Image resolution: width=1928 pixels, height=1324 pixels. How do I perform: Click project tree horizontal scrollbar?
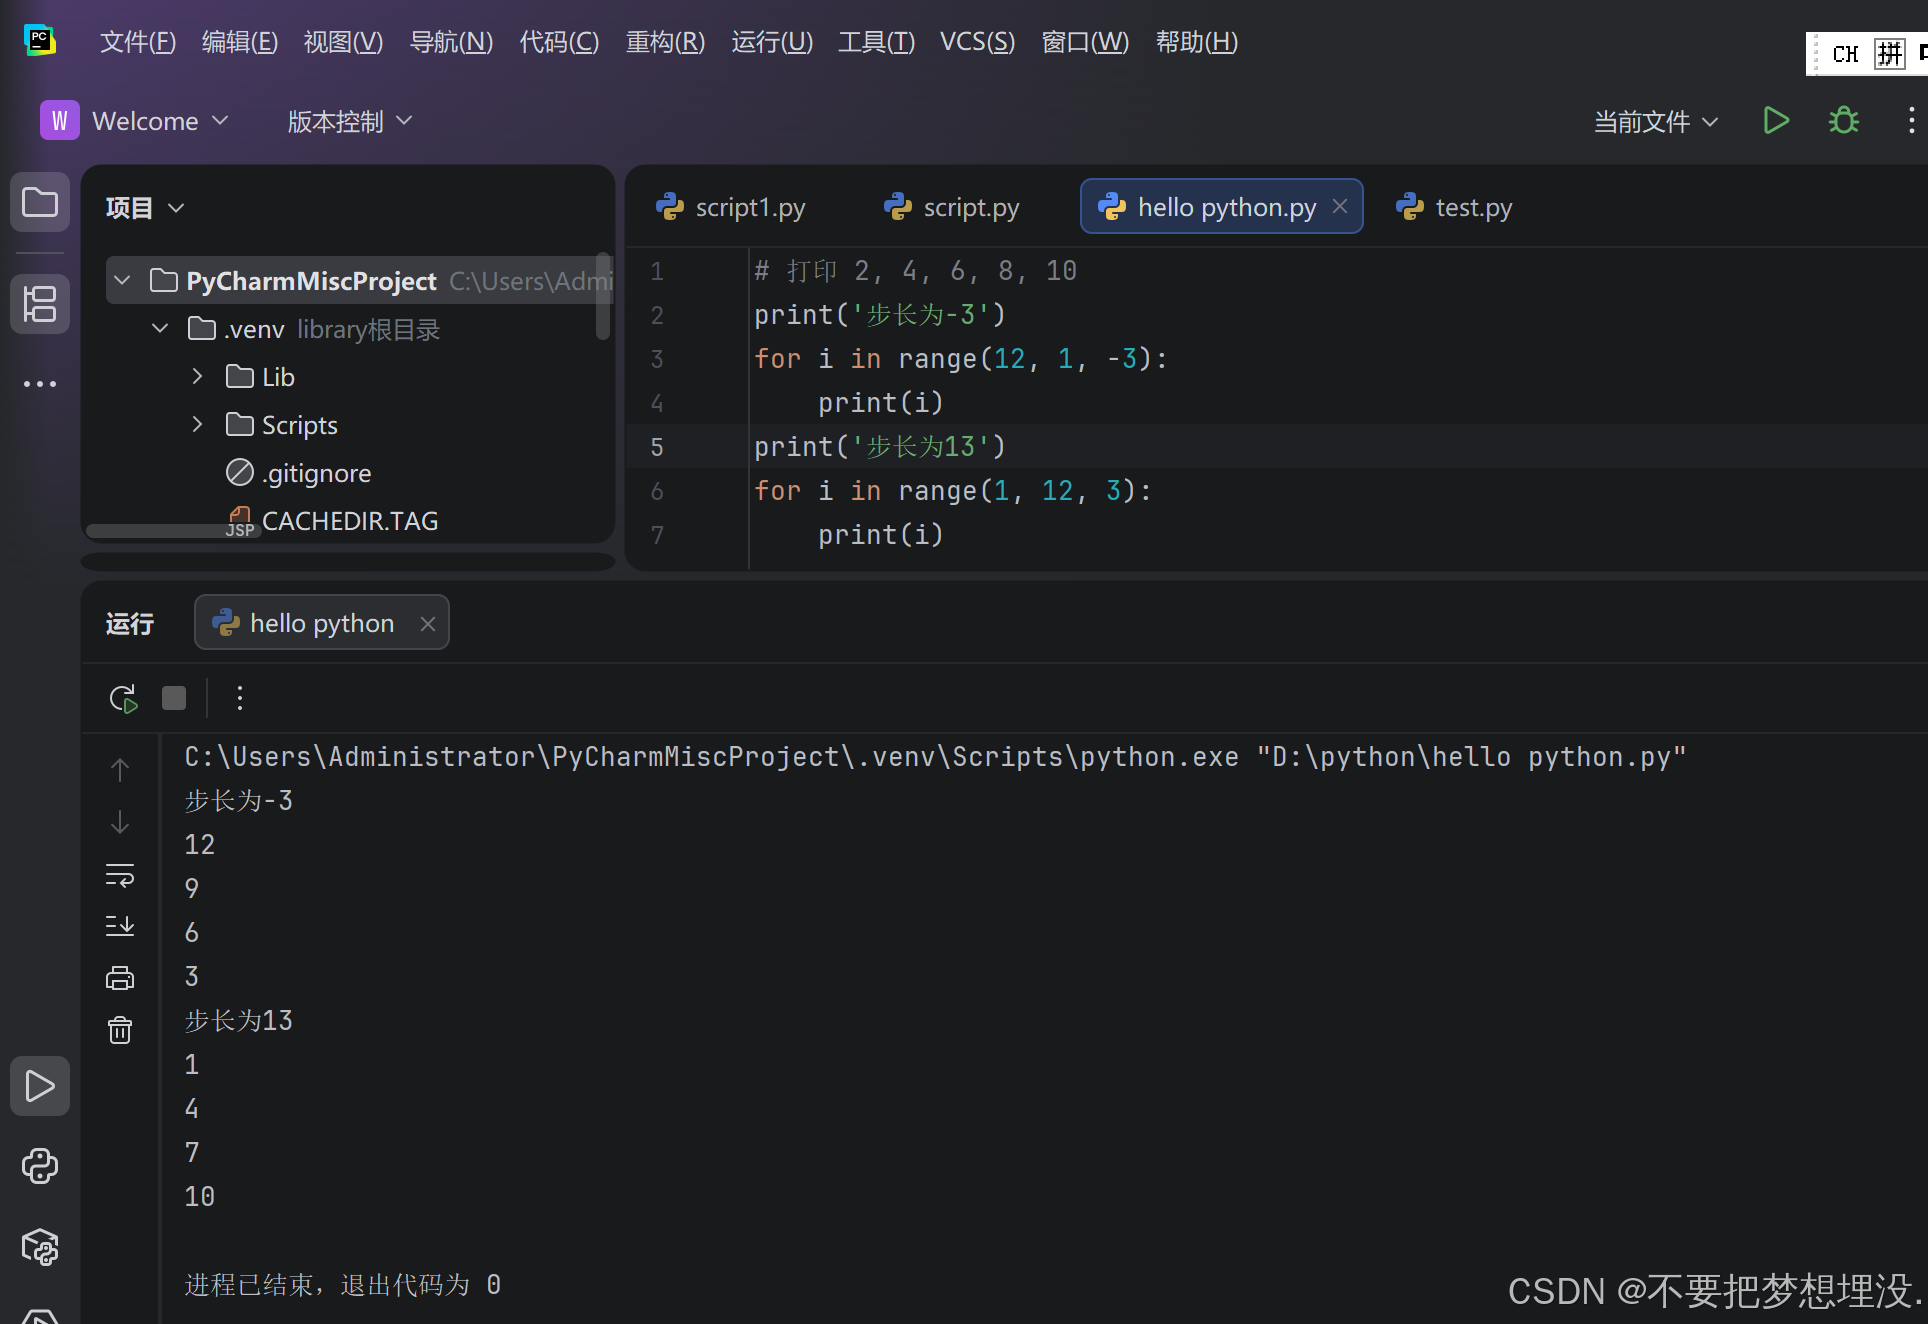(x=160, y=531)
